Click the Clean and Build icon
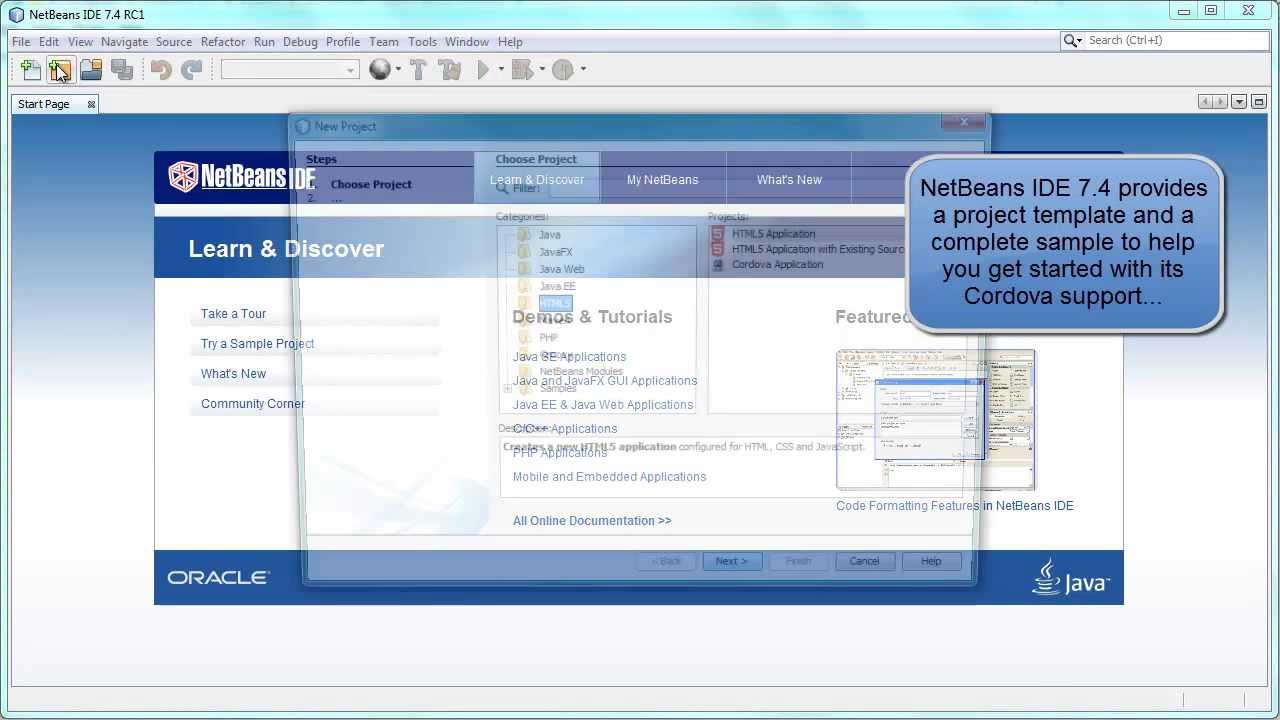The image size is (1280, 720). pos(450,70)
